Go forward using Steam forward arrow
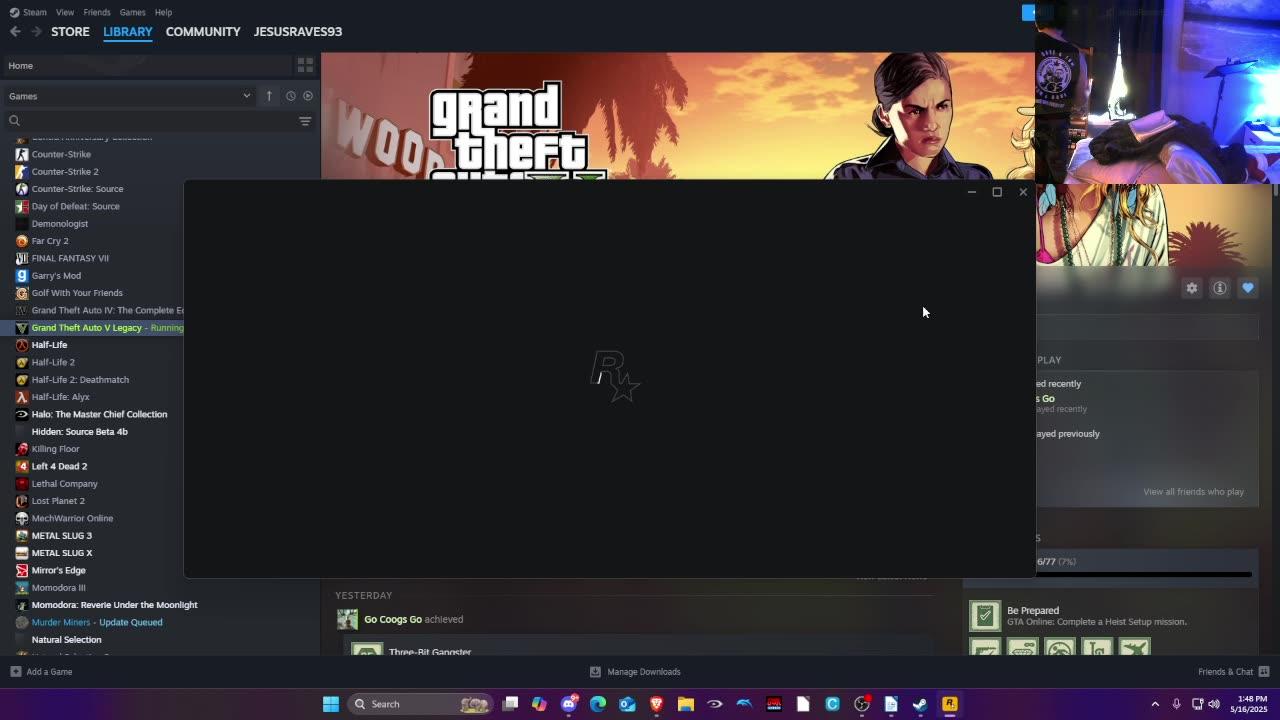Image resolution: width=1280 pixels, height=720 pixels. point(36,32)
